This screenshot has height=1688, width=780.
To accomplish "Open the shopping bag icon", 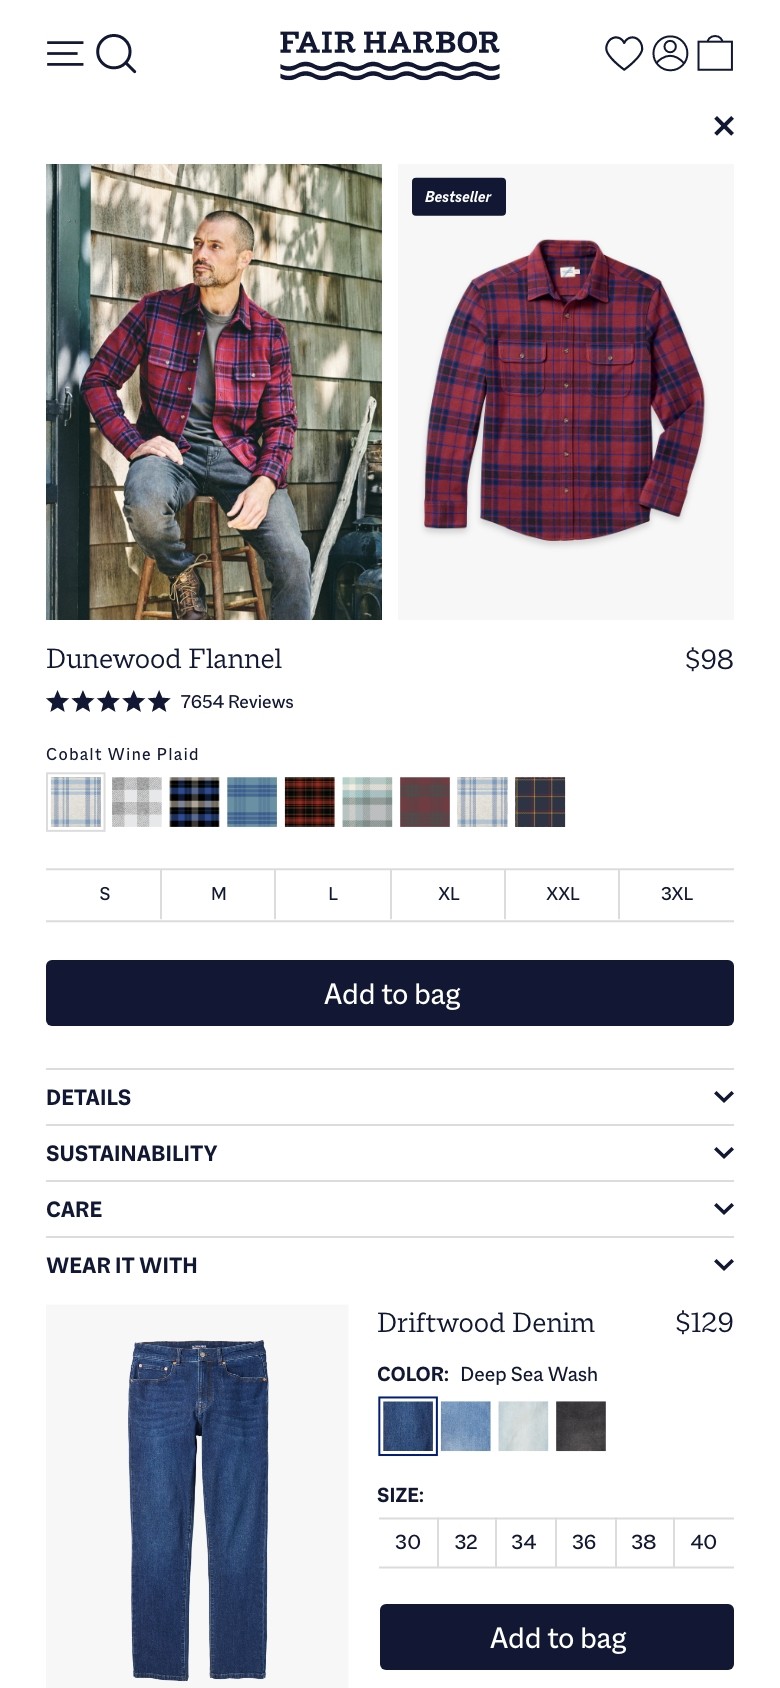I will tap(715, 54).
